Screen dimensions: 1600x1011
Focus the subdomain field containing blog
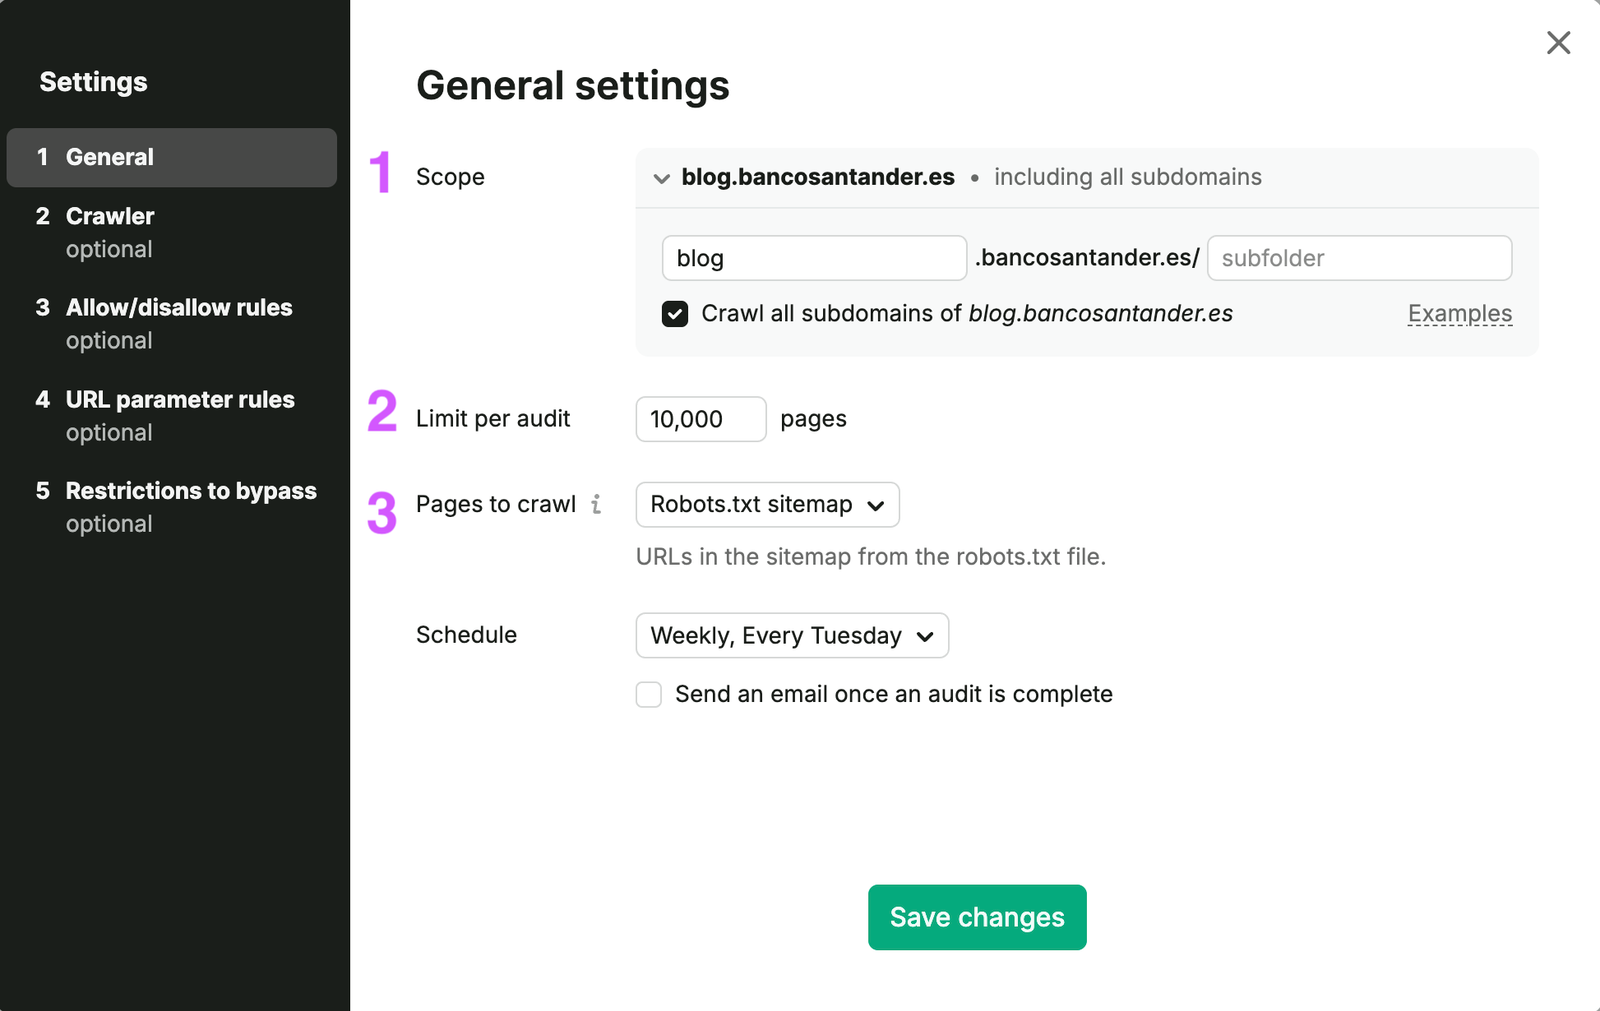coord(814,258)
